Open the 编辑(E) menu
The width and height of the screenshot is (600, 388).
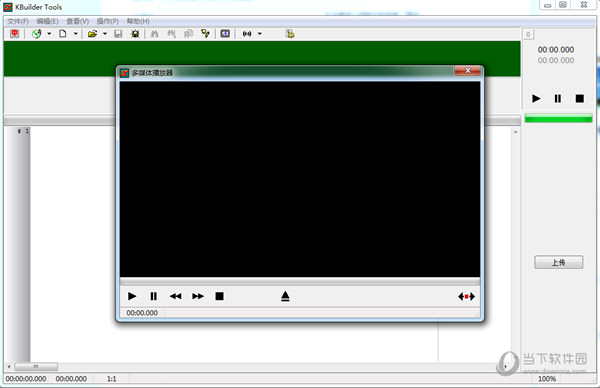coord(47,21)
